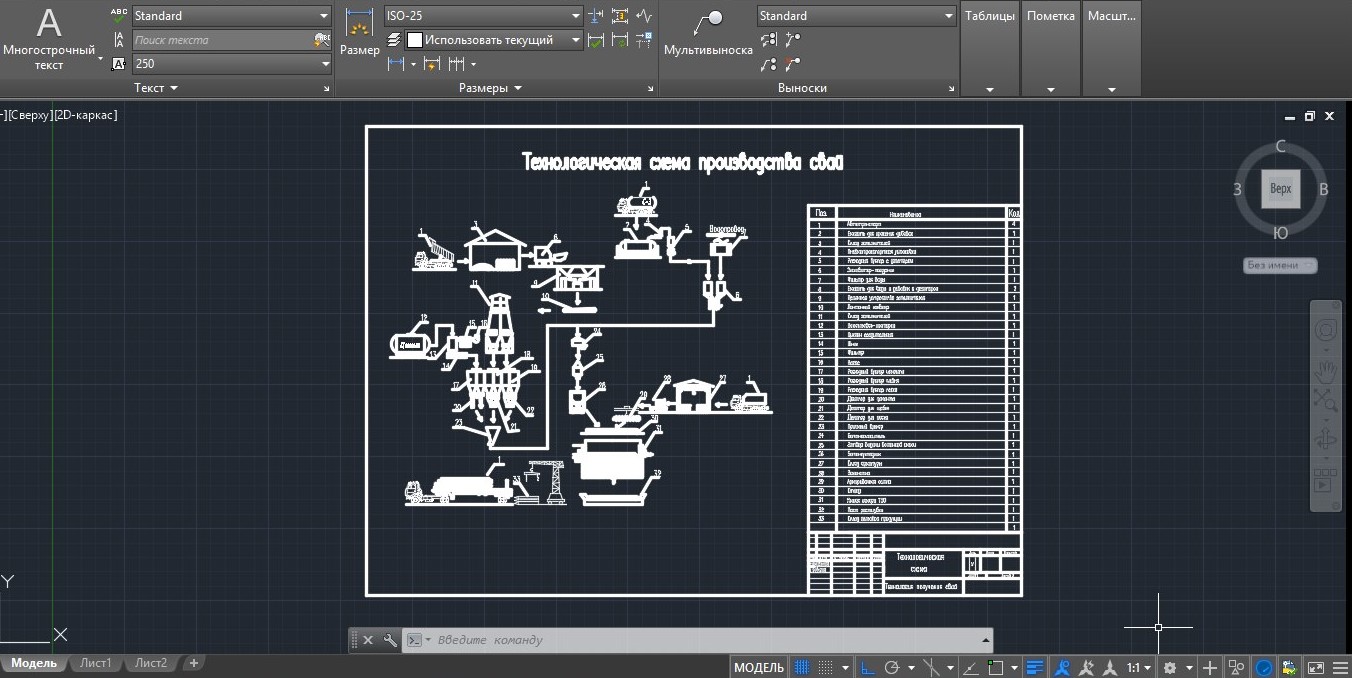
Task: Toggle annotation objects visibility
Action: coord(1062,667)
